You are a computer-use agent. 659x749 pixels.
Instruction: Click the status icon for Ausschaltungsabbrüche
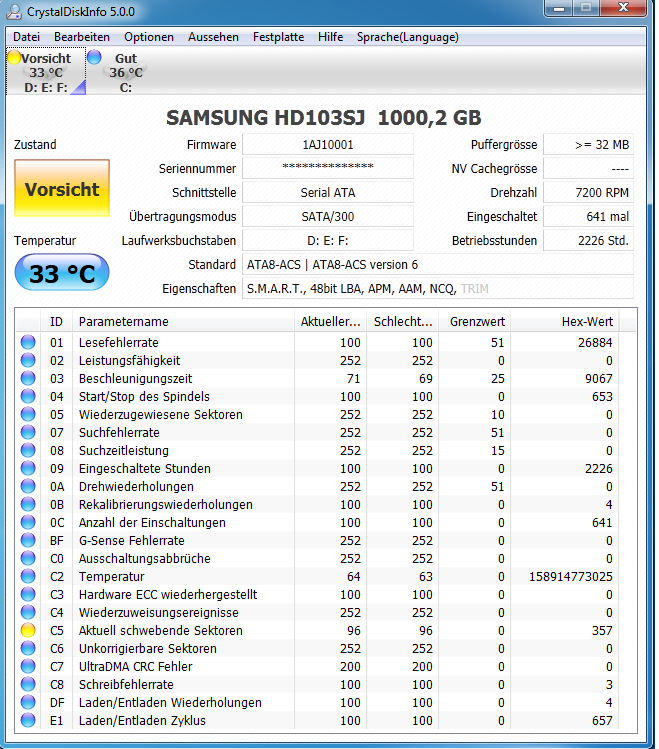point(28,558)
